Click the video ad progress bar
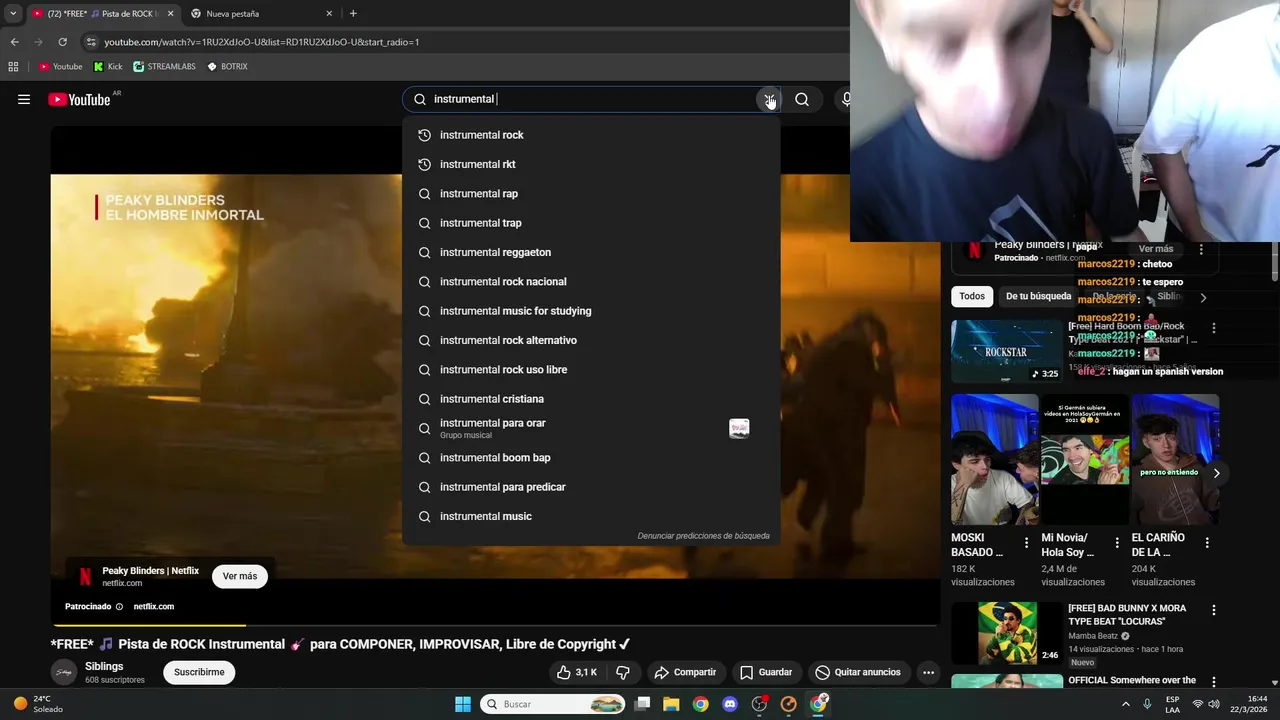1280x720 pixels. click(x=495, y=625)
